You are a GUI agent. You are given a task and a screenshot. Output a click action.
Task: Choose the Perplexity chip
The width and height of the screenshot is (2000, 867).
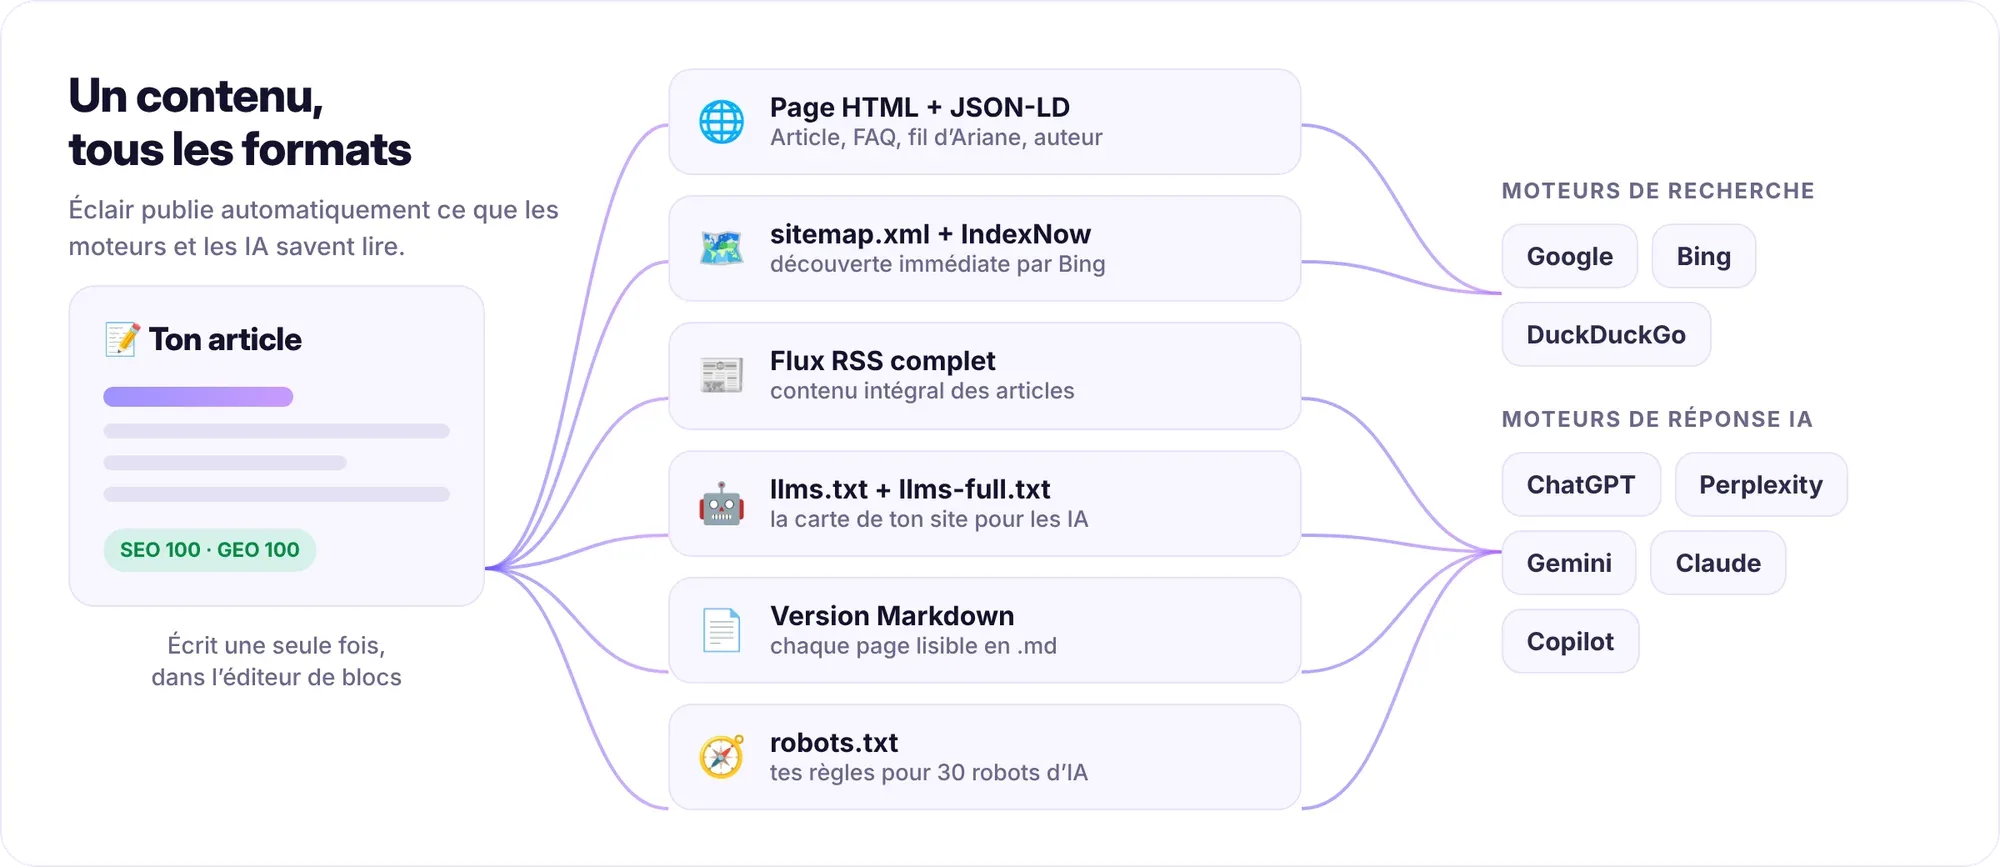pyautogui.click(x=1761, y=484)
